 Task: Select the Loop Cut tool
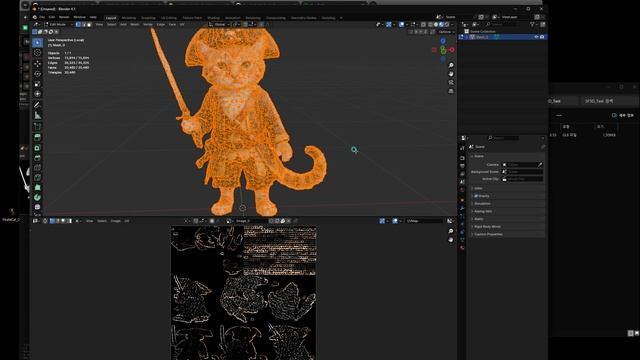tap(38, 167)
